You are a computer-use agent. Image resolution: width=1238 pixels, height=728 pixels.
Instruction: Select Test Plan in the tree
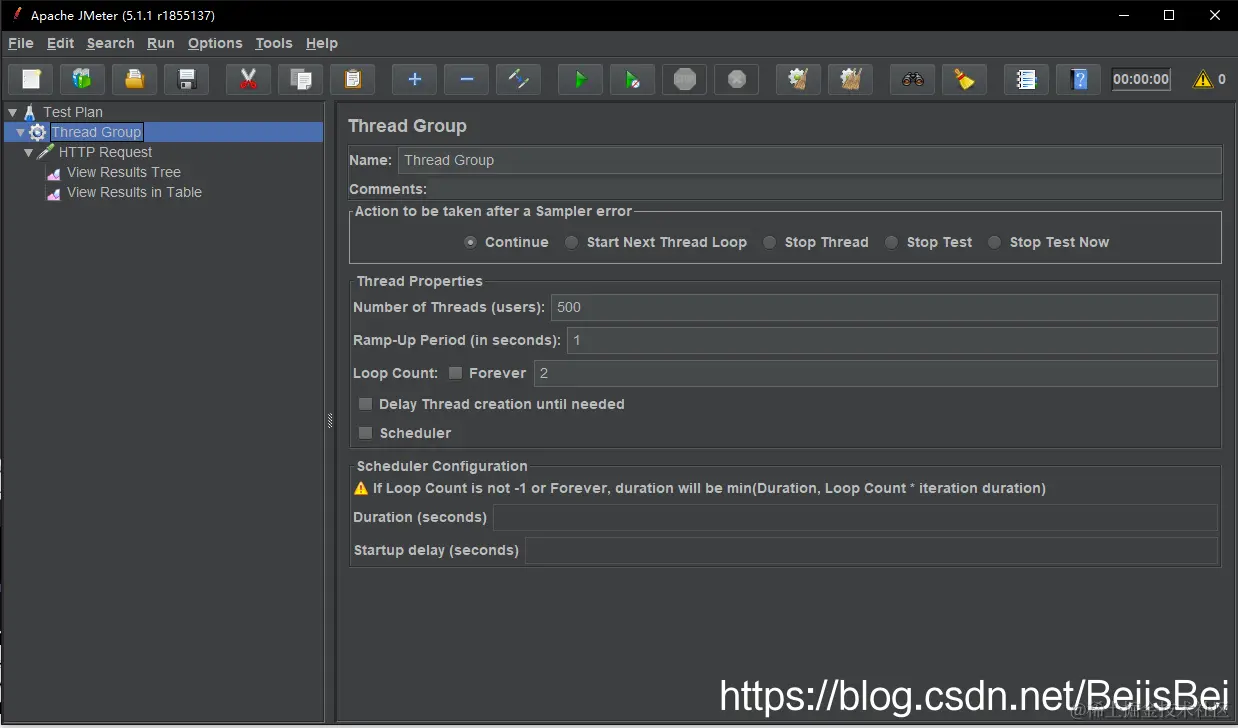[x=73, y=112]
